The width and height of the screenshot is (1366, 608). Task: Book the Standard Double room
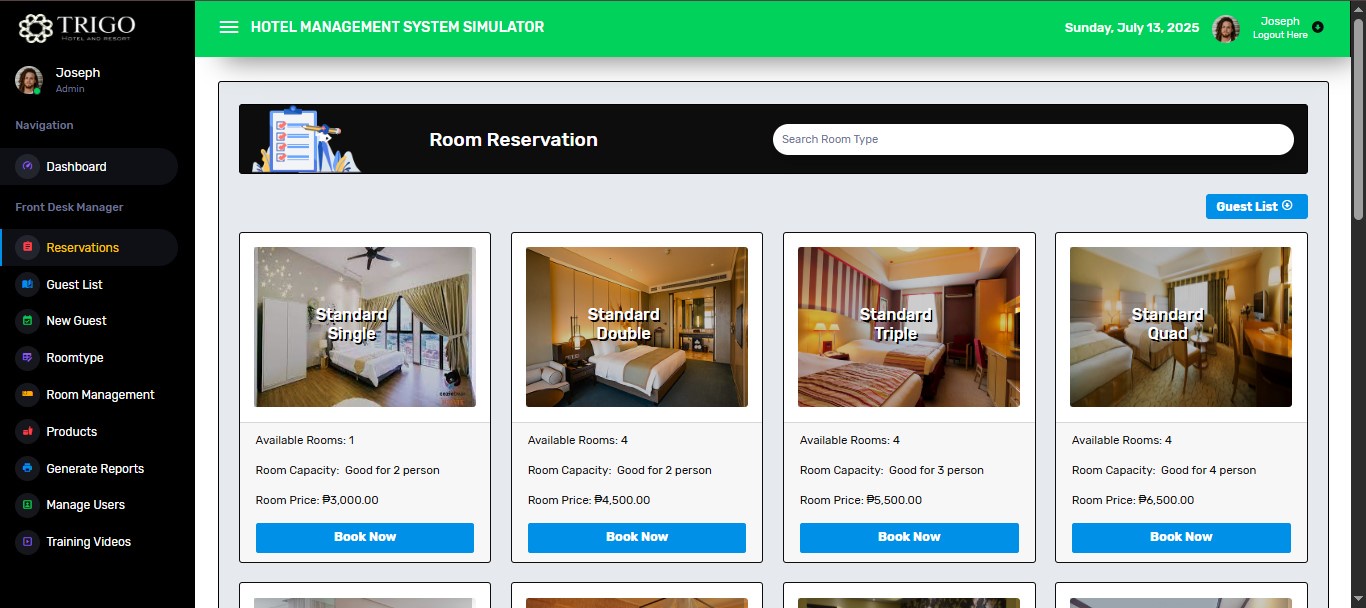(637, 538)
